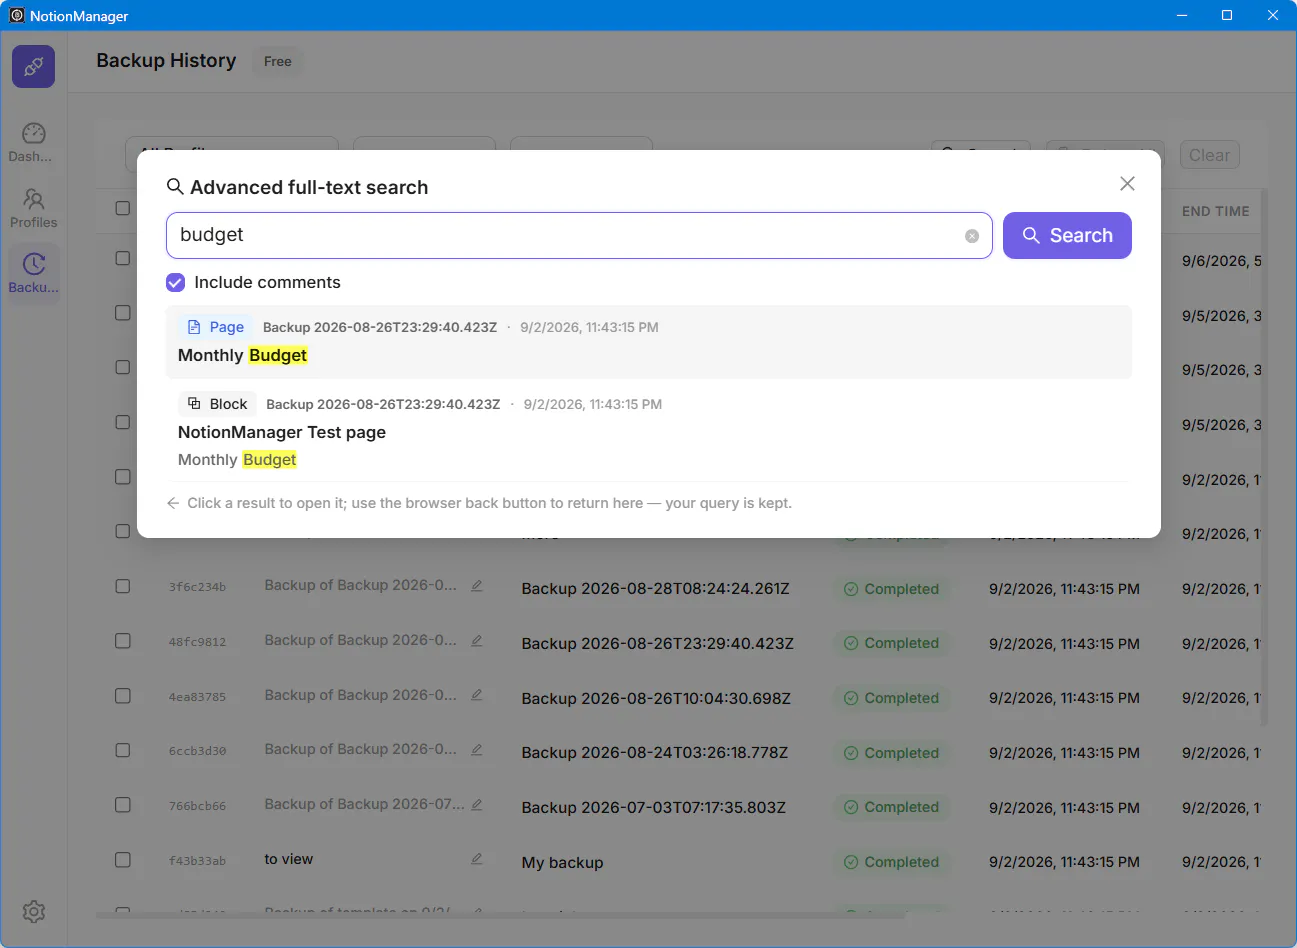Edit name of backup row 6ccb3d30
Viewport: 1297px width, 948px height.
tap(477, 749)
